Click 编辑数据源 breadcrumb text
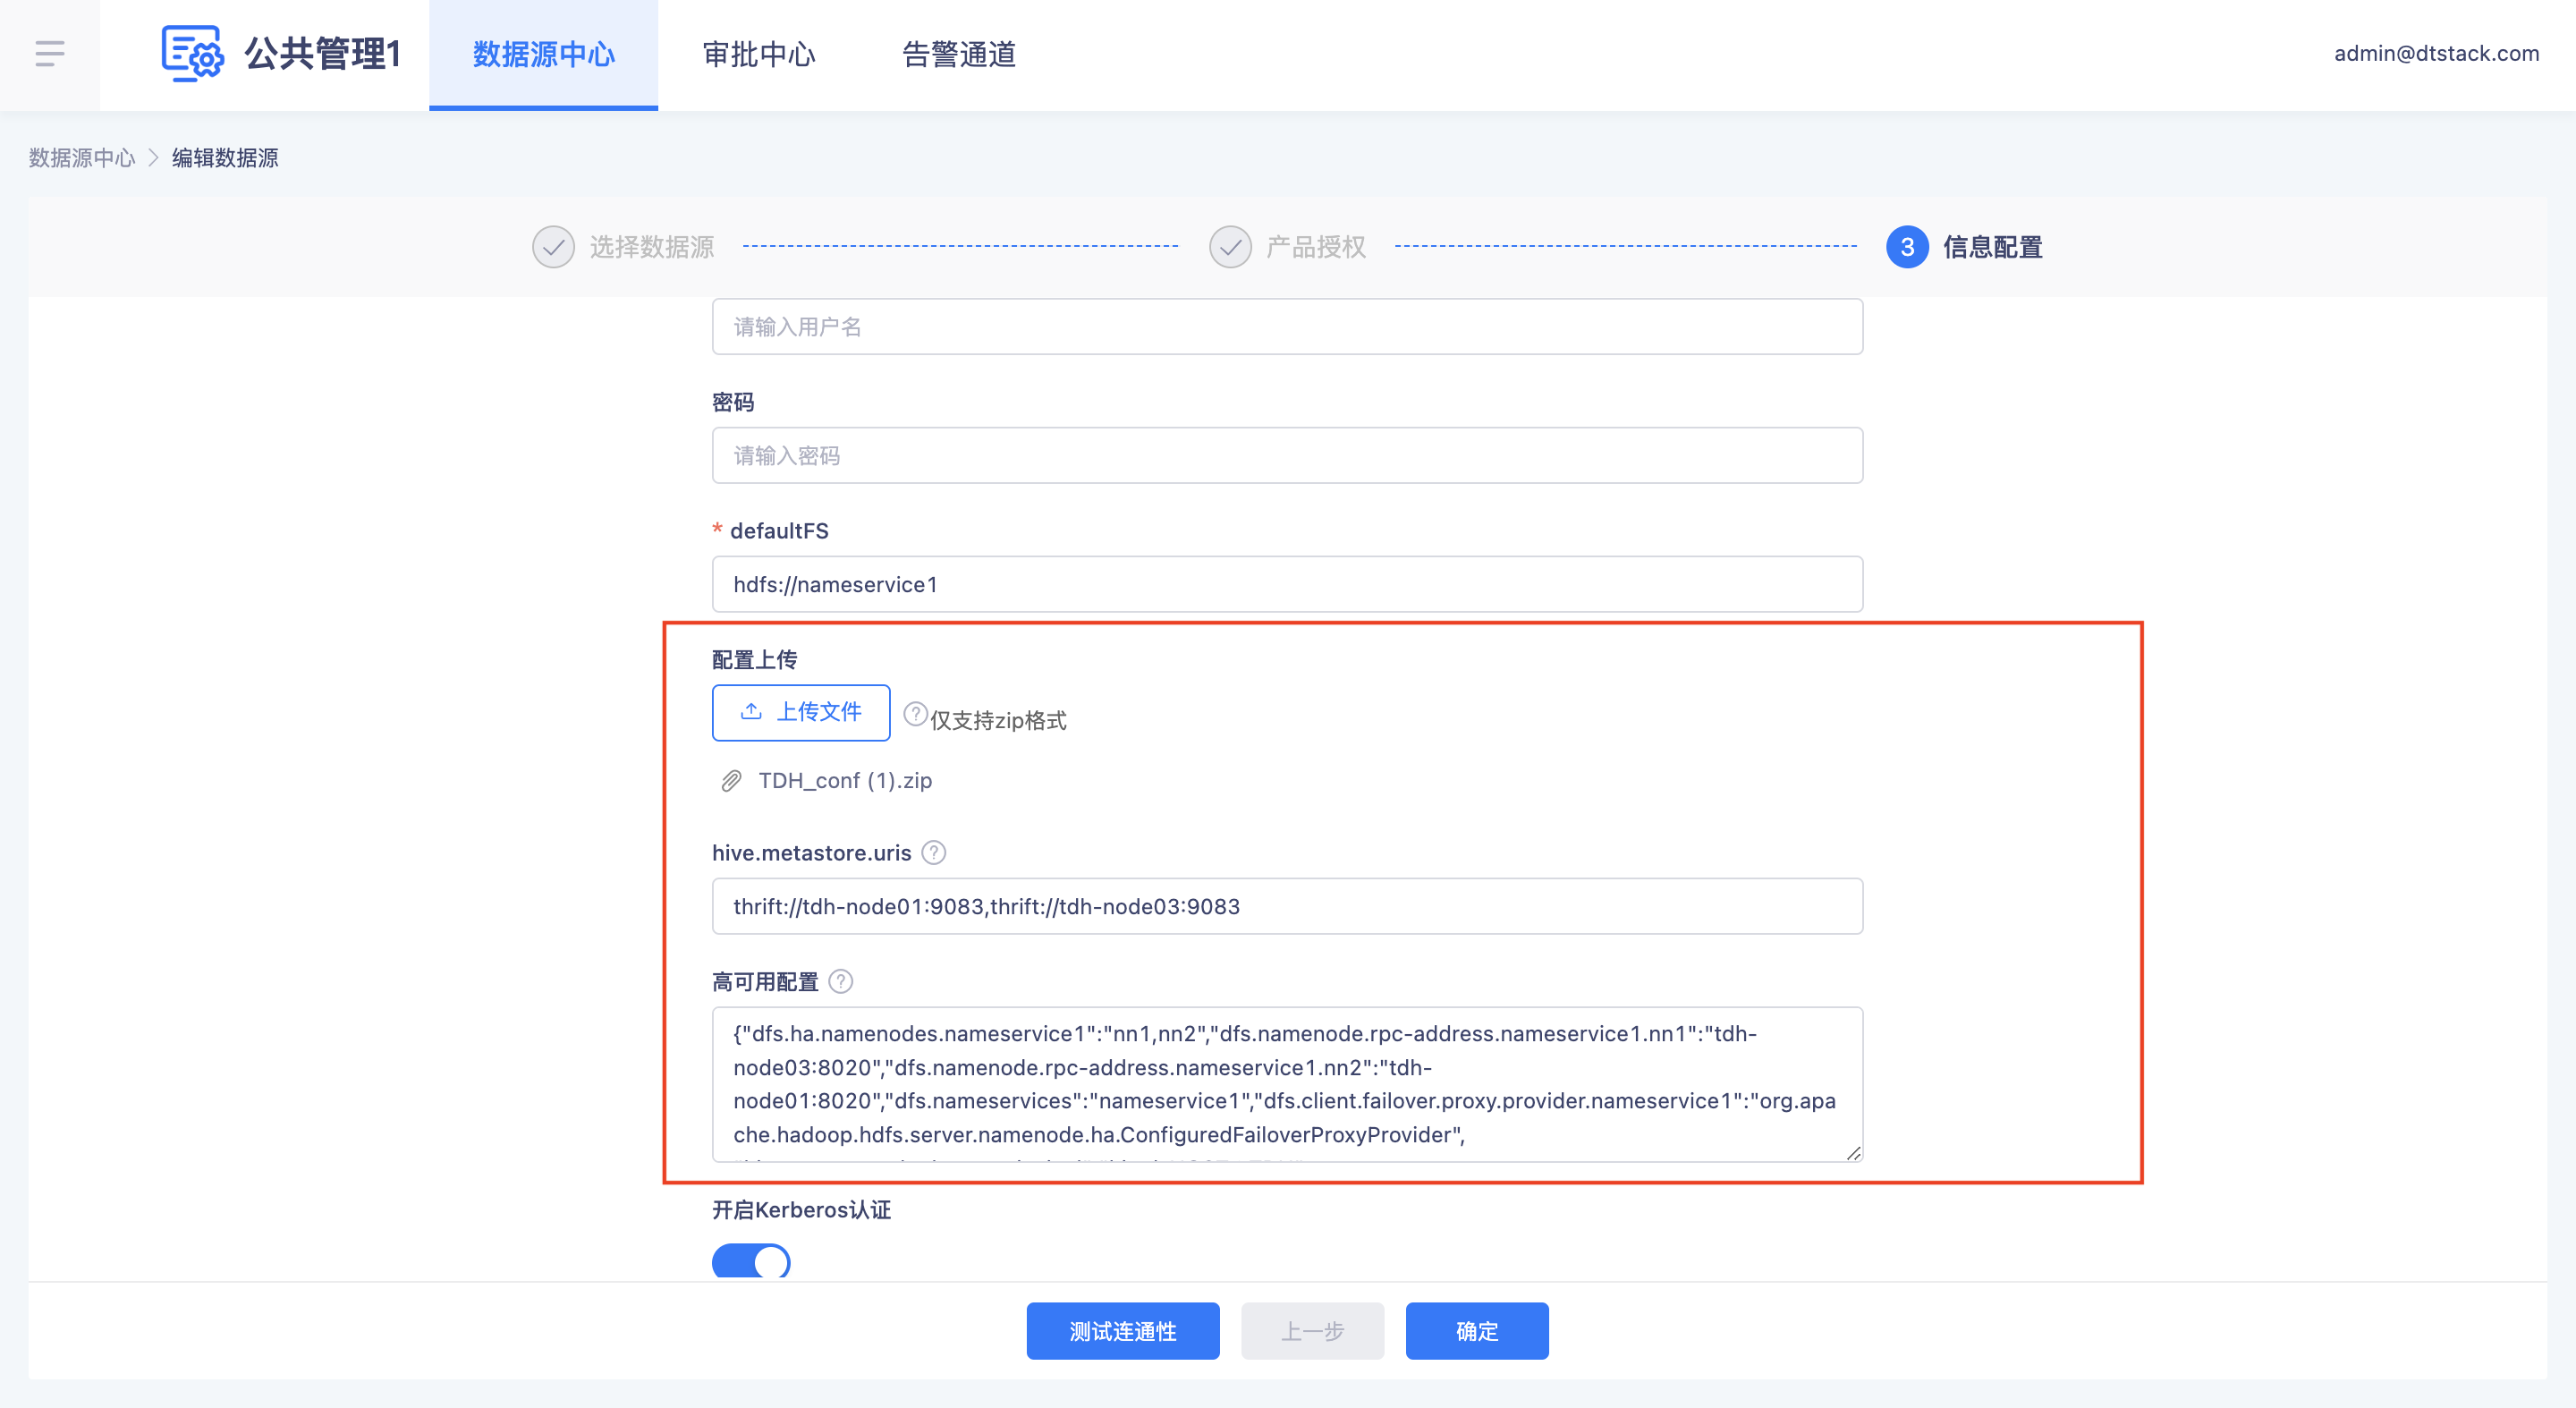Viewport: 2576px width, 1408px height. pos(225,158)
